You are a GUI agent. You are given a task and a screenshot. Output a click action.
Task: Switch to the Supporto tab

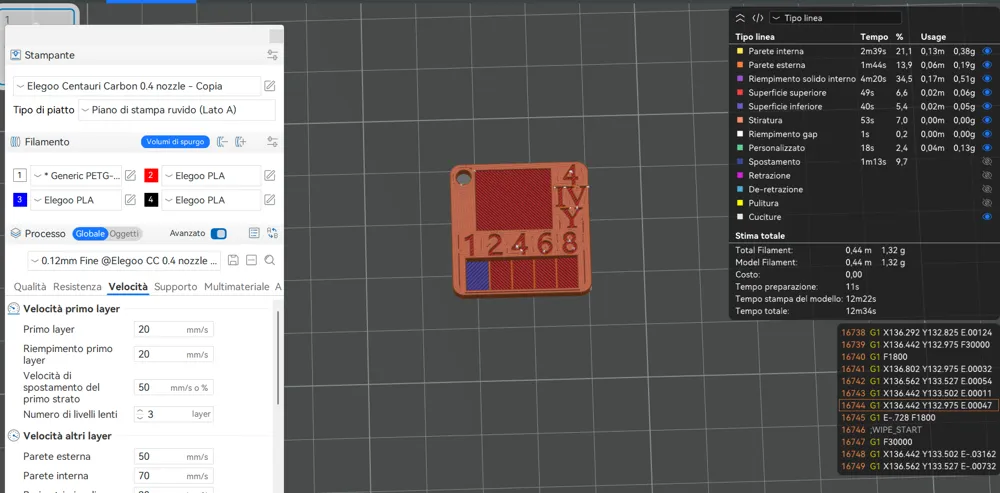[x=175, y=287]
